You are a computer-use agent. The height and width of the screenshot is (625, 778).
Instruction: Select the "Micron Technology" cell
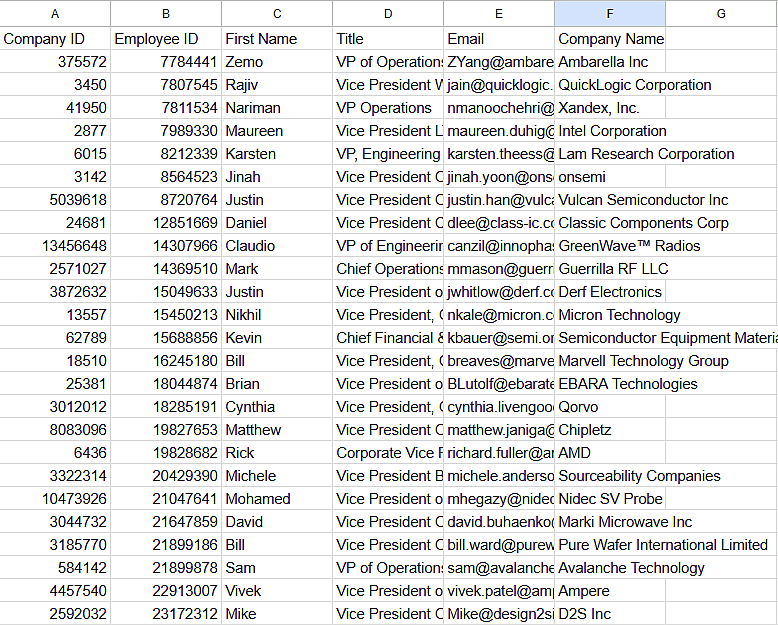pyautogui.click(x=610, y=315)
